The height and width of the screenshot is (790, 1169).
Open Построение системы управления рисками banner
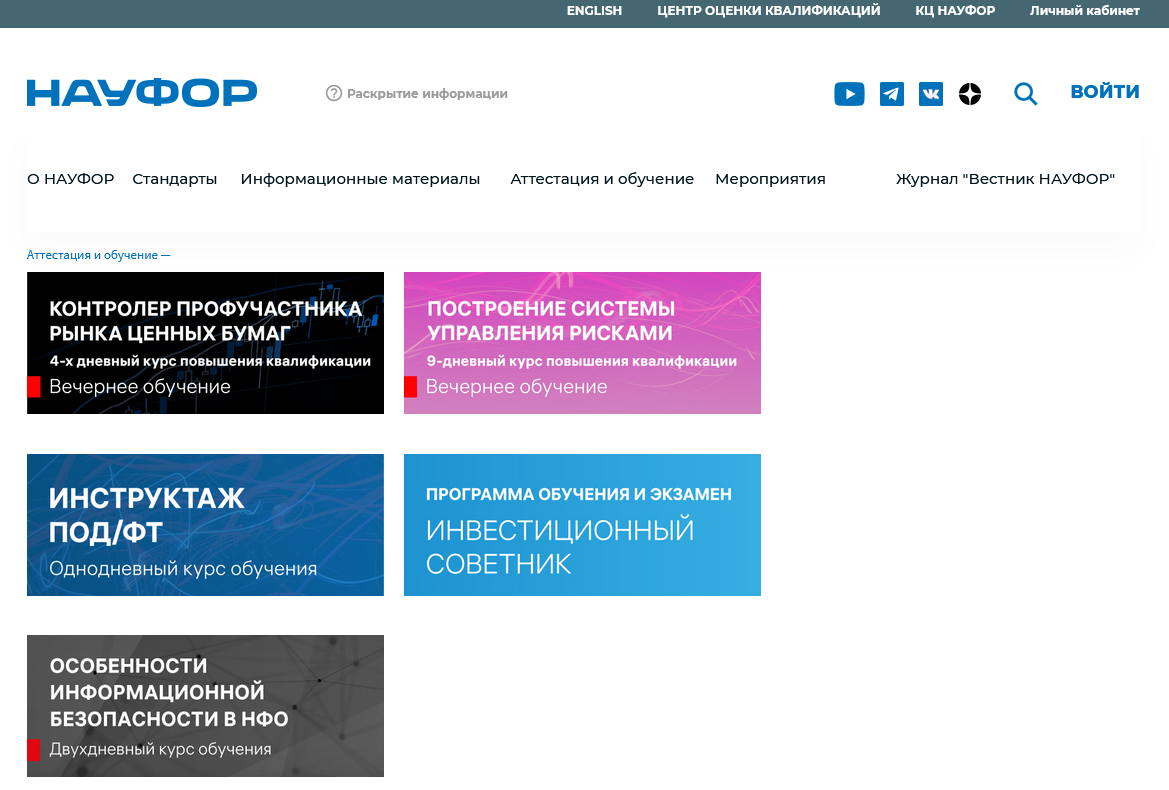pos(582,343)
